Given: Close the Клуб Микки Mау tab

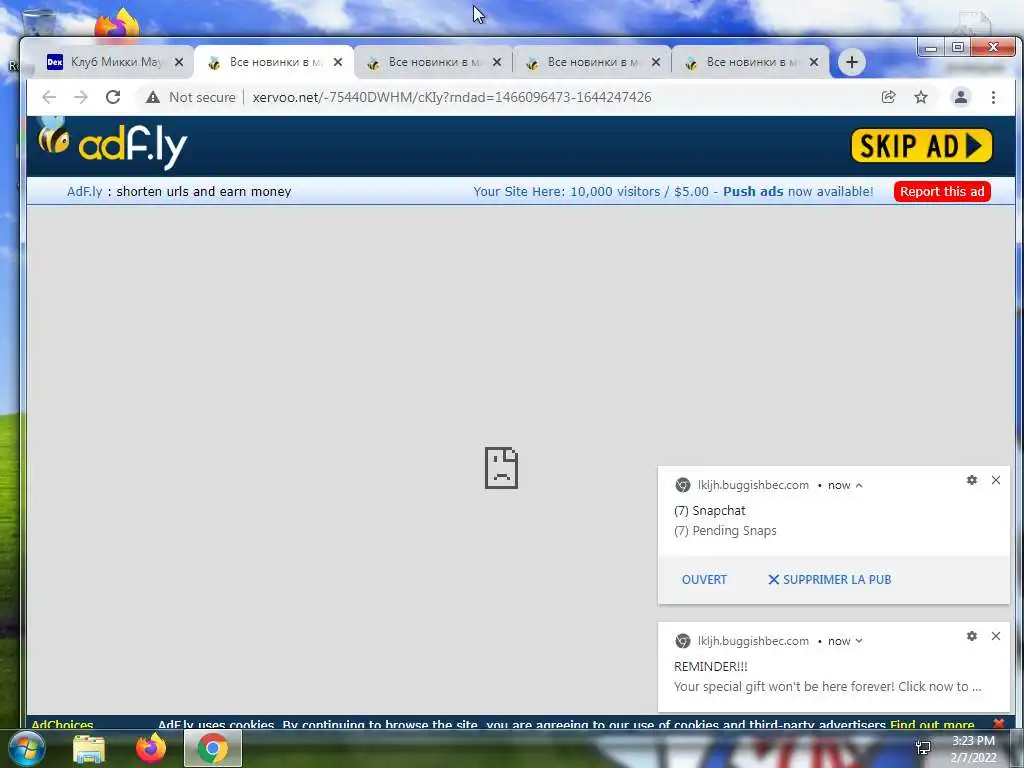Looking at the screenshot, I should pyautogui.click(x=179, y=62).
